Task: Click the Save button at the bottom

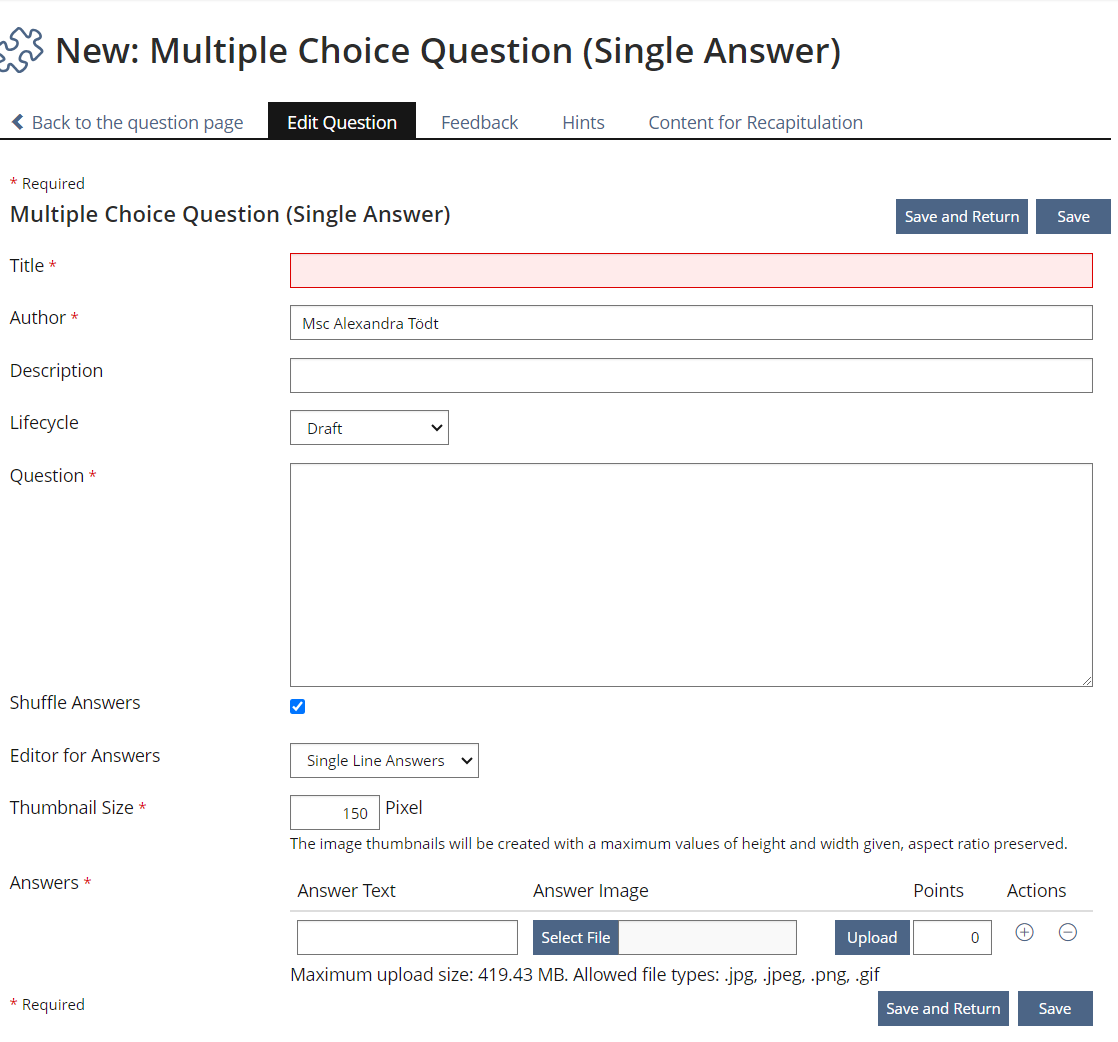Action: click(x=1055, y=1008)
